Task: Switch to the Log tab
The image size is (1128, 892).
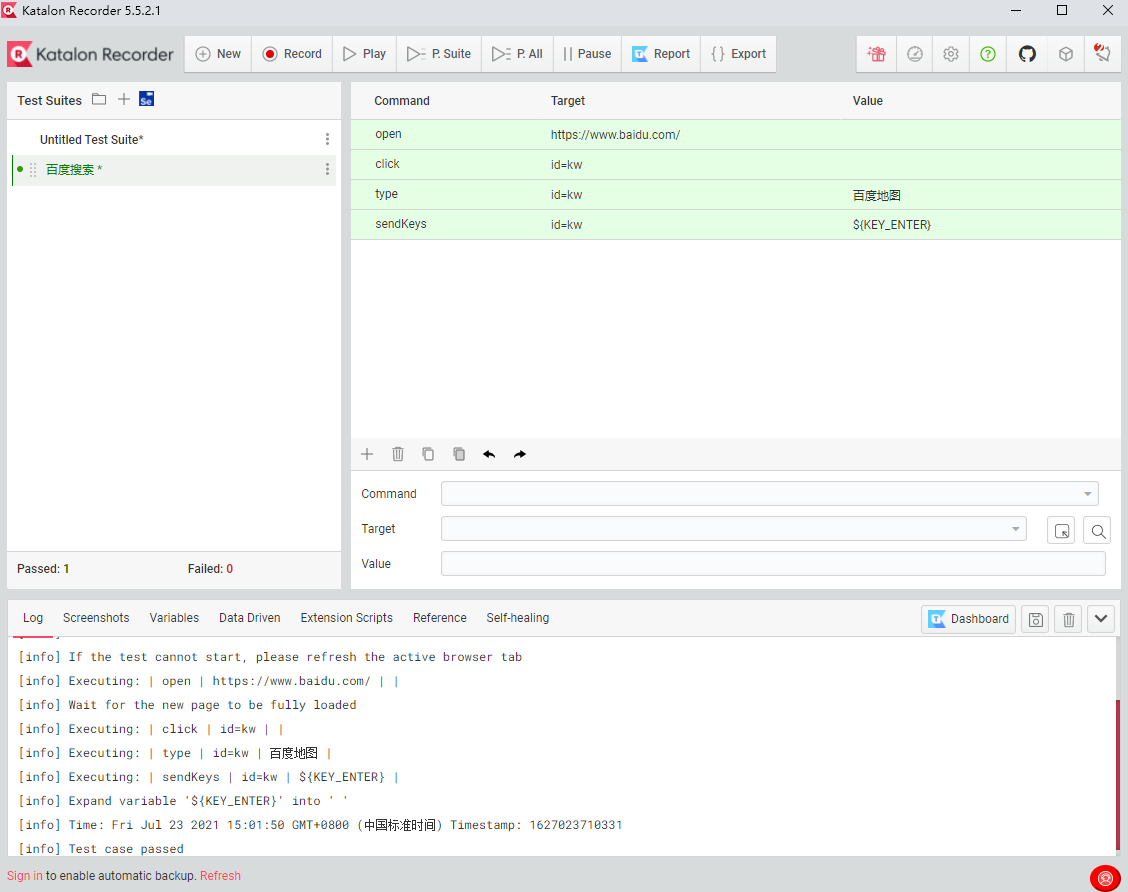Action: 33,618
